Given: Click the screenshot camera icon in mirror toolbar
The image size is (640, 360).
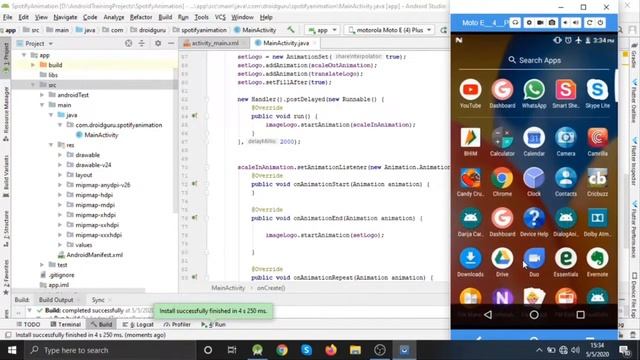Looking at the screenshot, I should pos(551,23).
